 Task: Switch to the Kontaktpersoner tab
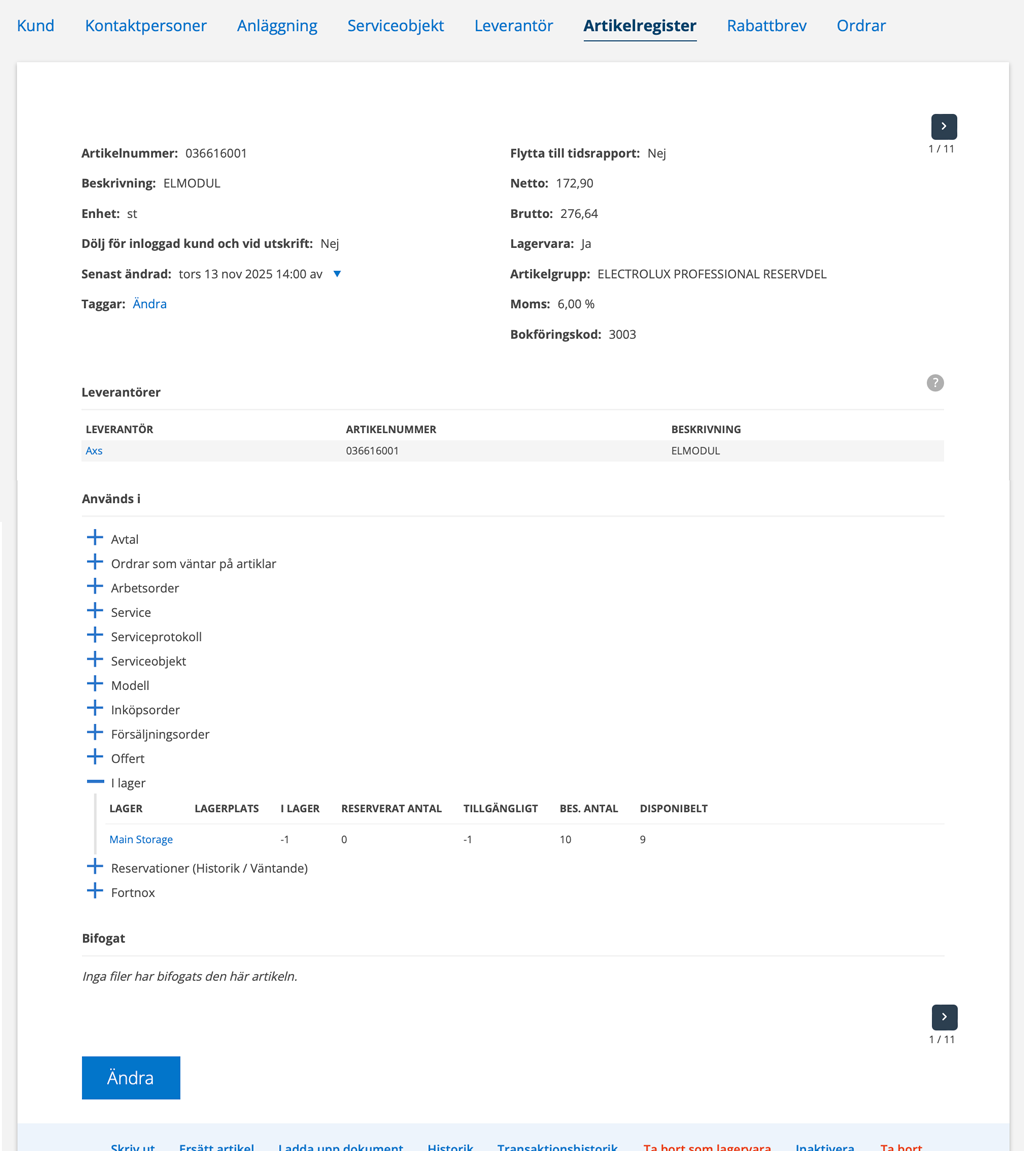click(146, 26)
